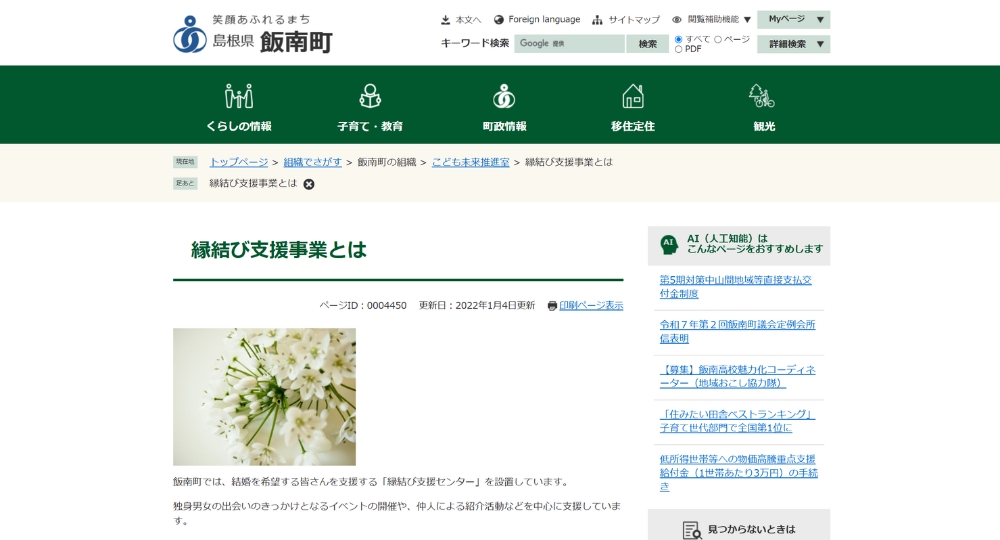Click the 子育て・教育 icon
Viewport: 1000px width, 540px height.
point(370,96)
